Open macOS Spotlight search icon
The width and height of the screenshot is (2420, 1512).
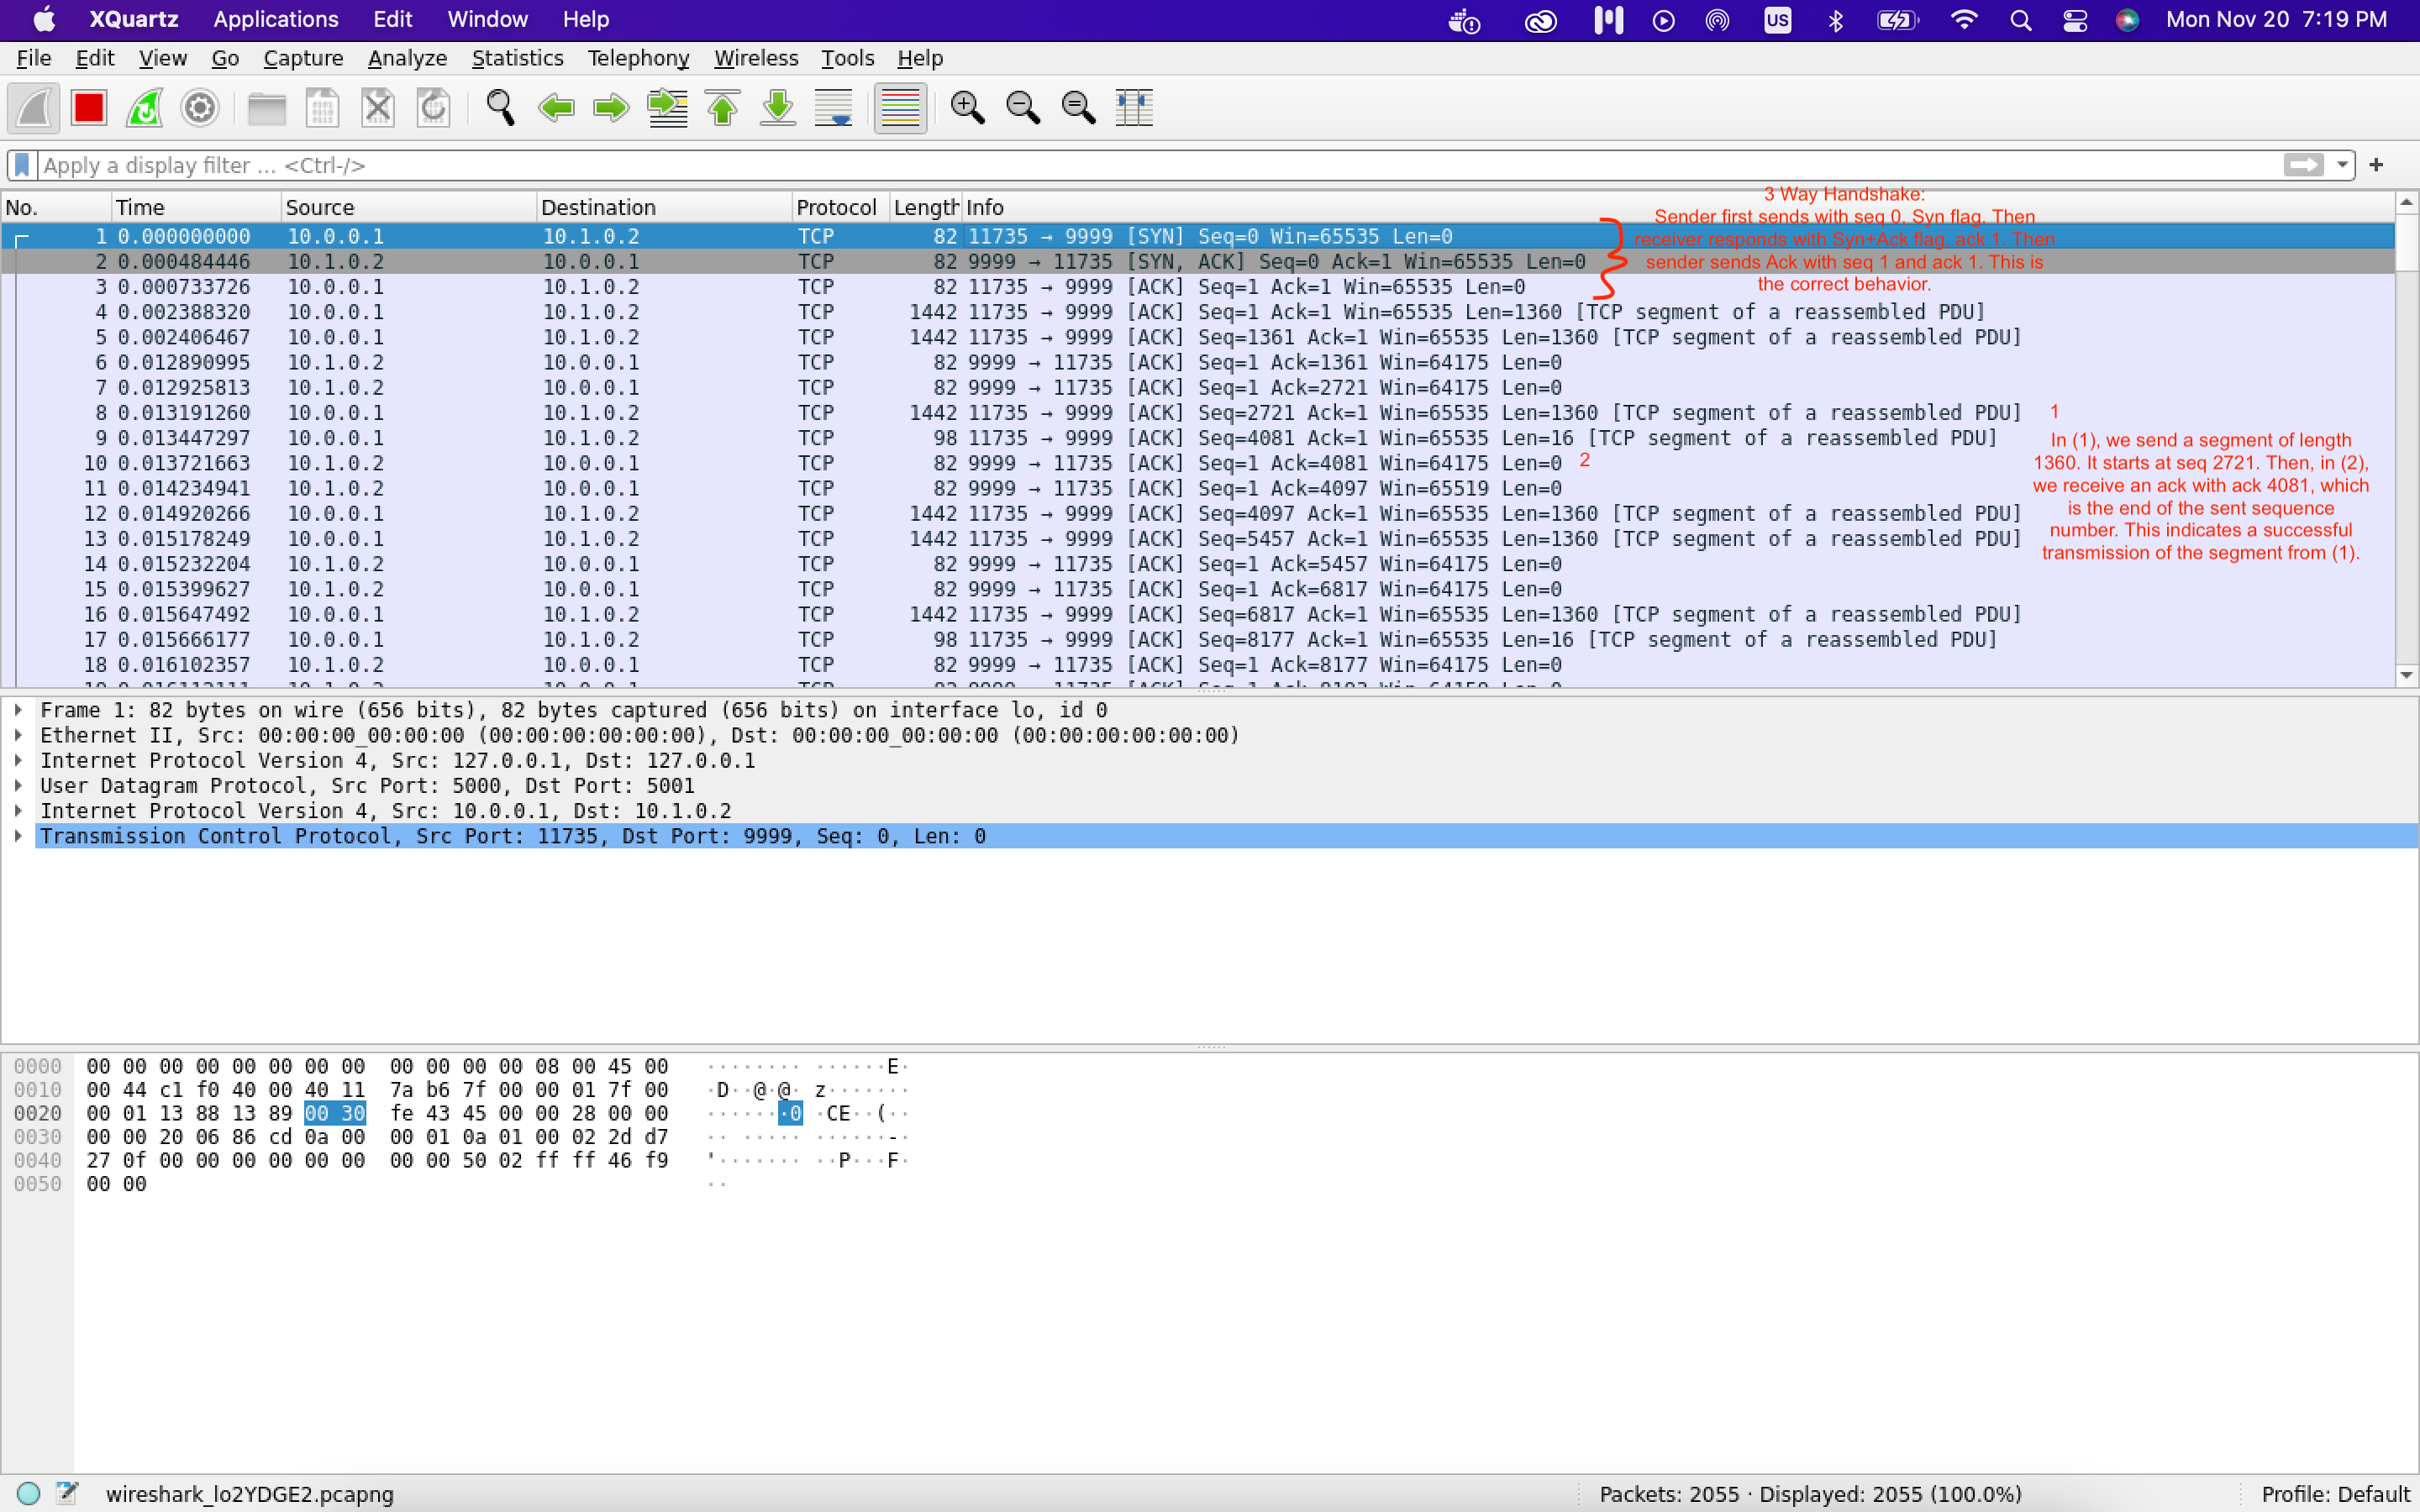click(x=2020, y=20)
